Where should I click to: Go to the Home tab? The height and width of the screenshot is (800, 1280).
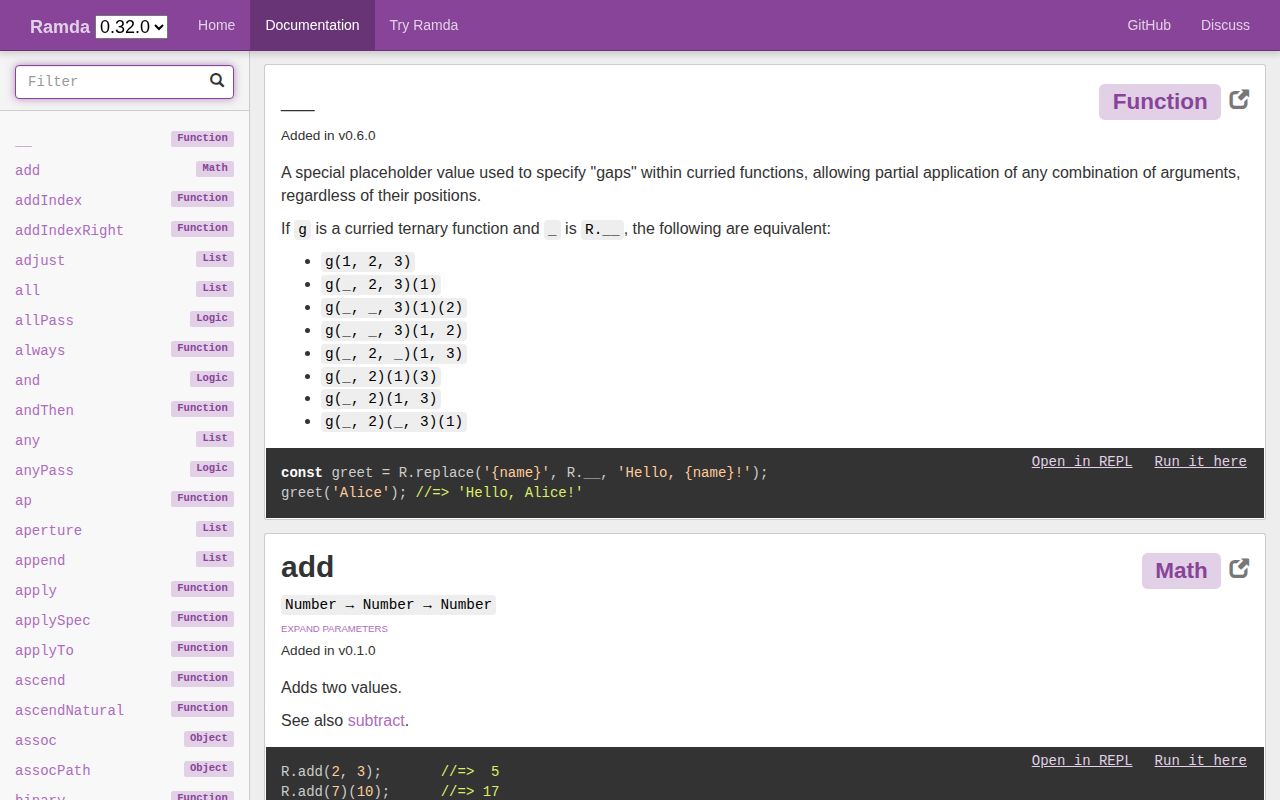click(216, 25)
